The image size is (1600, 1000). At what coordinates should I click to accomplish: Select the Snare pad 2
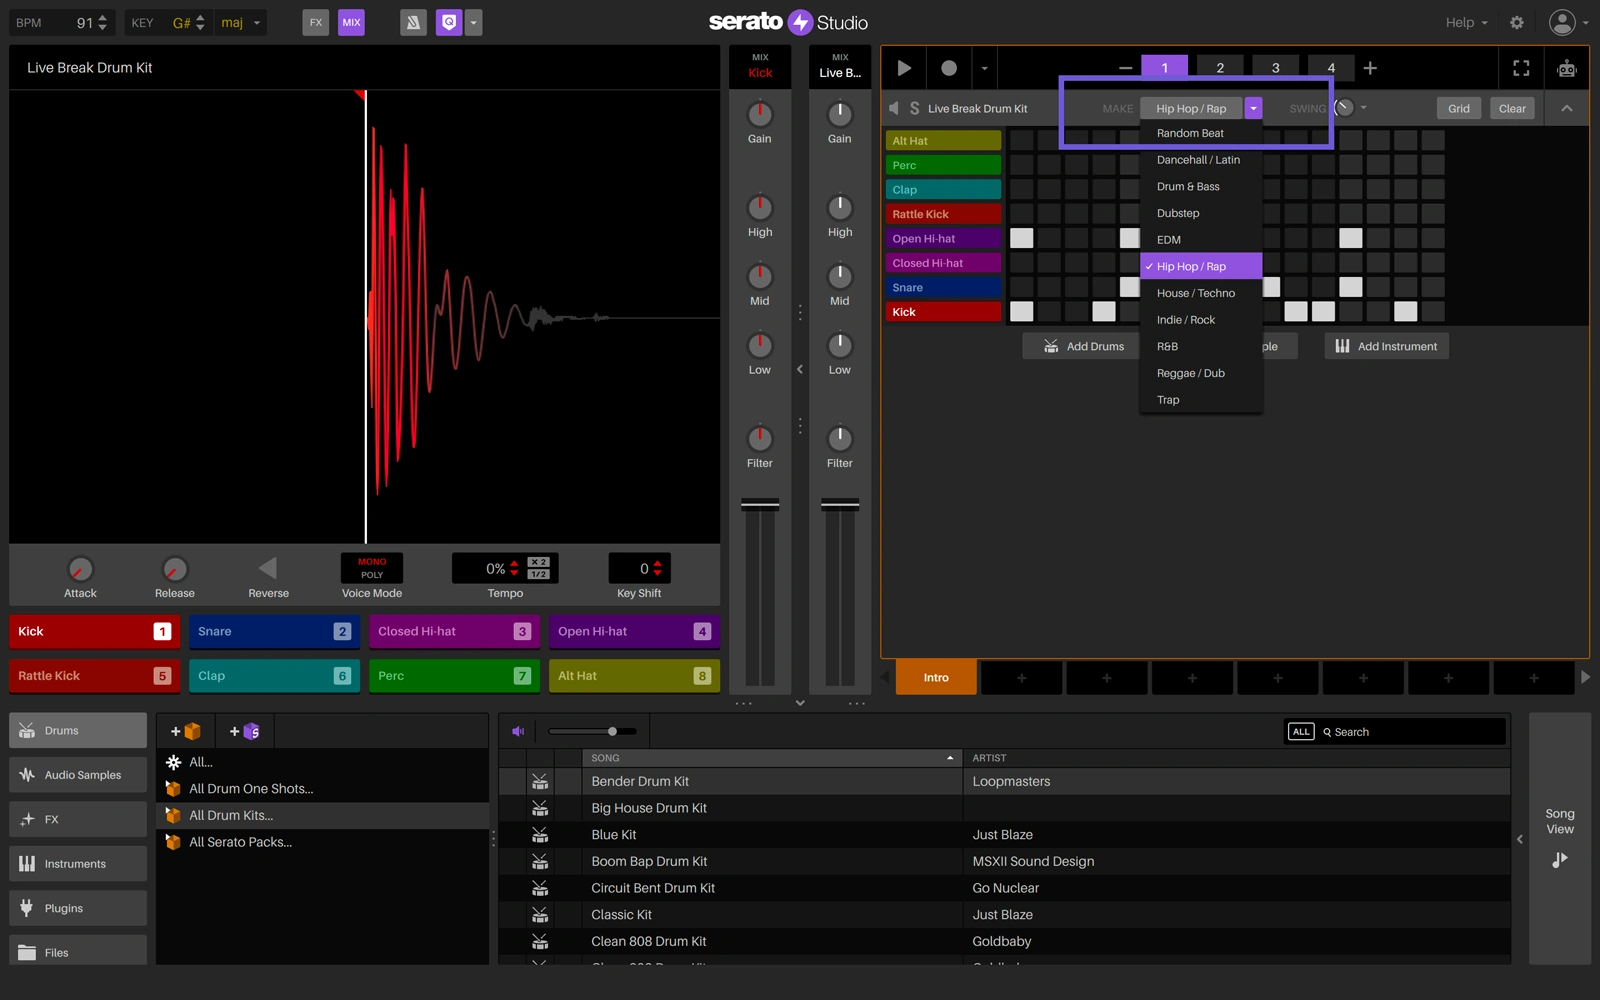click(275, 631)
